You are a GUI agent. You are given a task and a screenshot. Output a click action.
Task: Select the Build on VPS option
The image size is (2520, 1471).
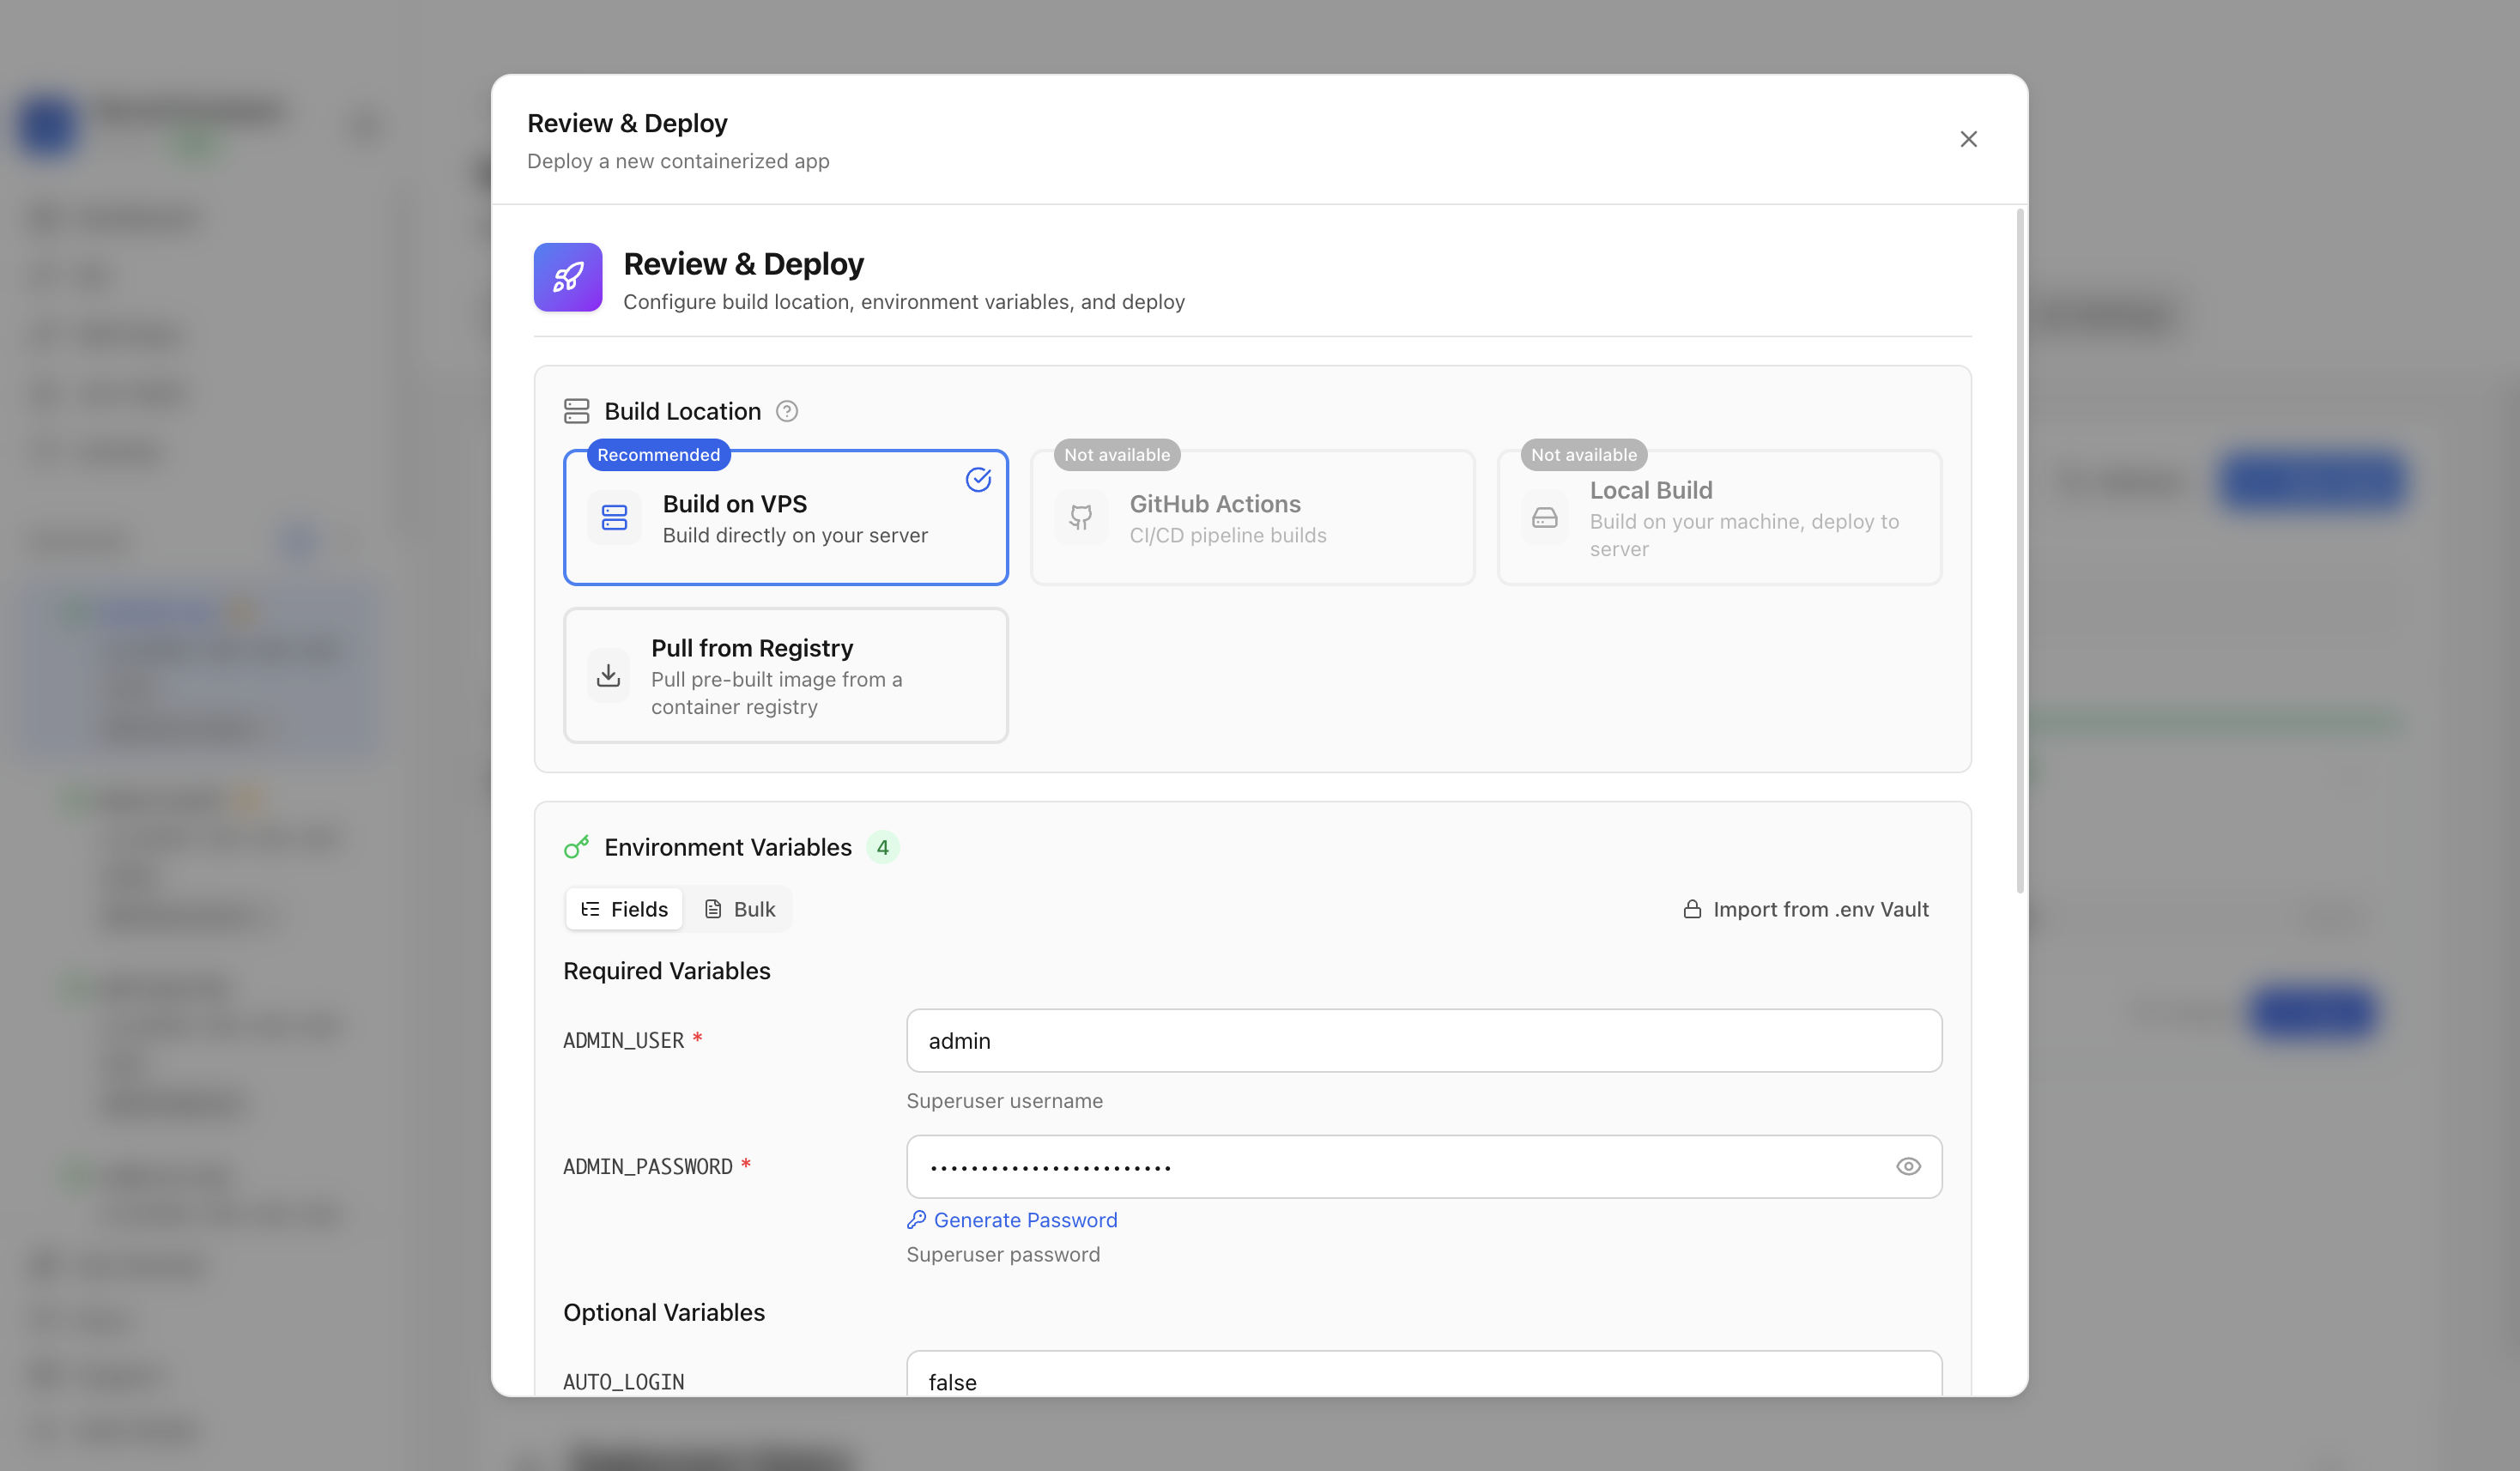coord(785,517)
